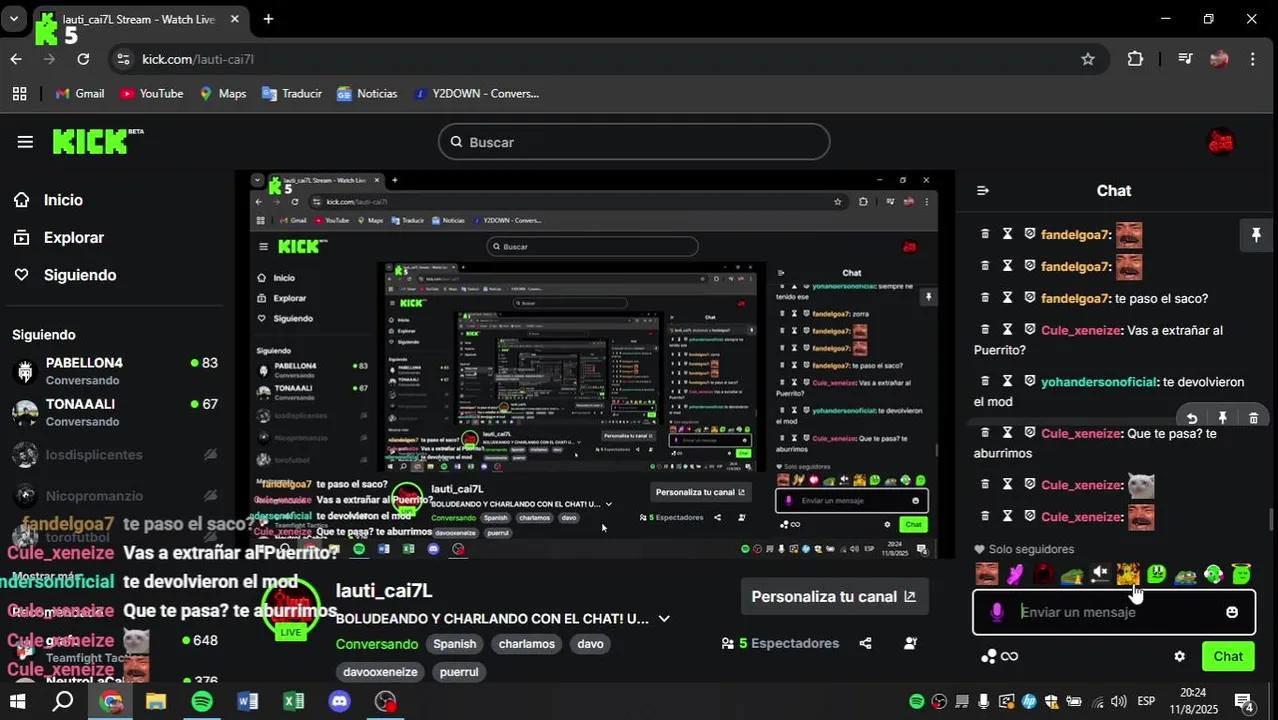Delete fandelgoa7's "te paso el saco?" message via its trash icon
Screen dimensions: 1278x720
pos(985,298)
